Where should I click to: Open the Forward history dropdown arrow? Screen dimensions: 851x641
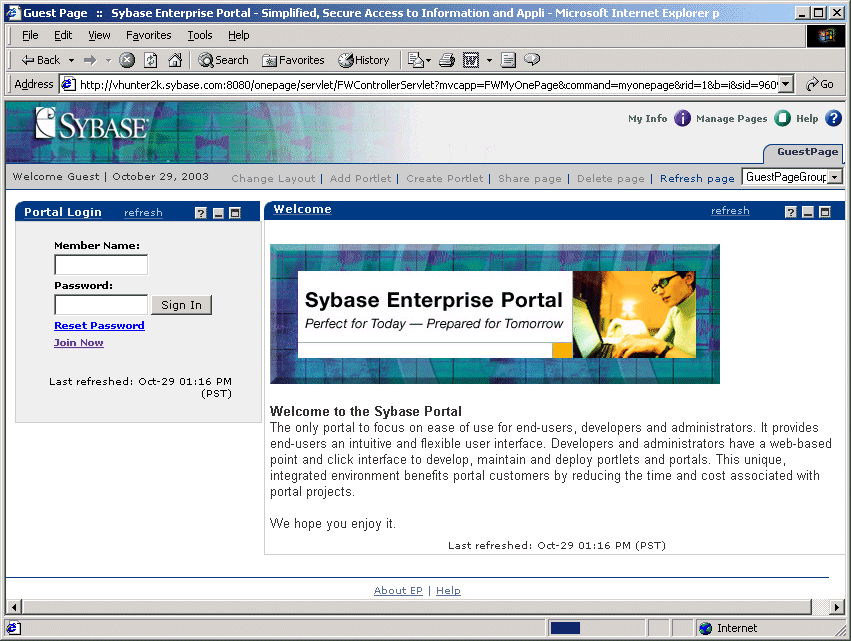(108, 60)
